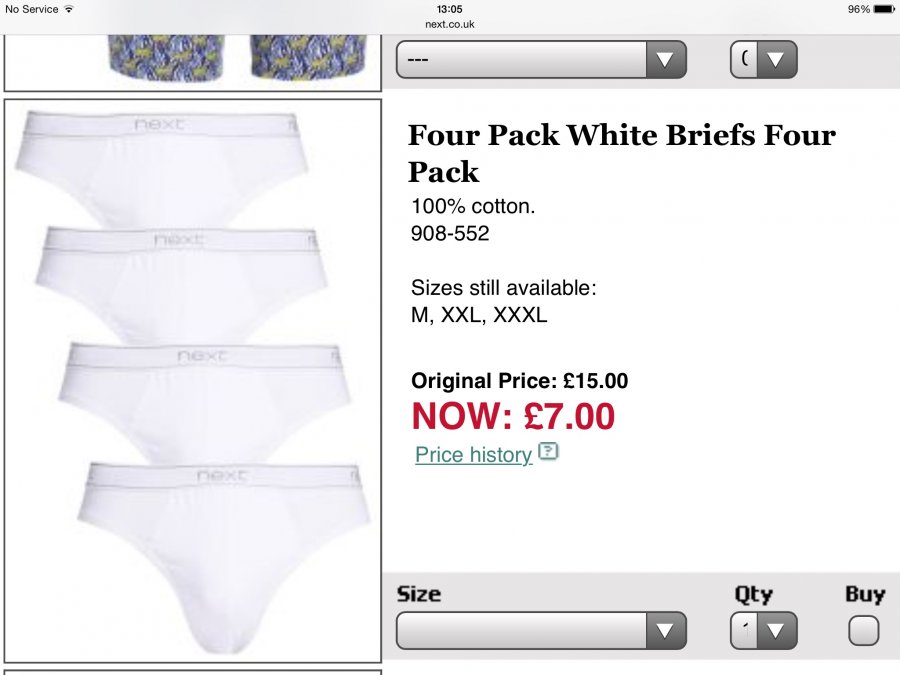The width and height of the screenshot is (900, 675).
Task: Open the Qty dropdown under Qty label
Action: (763, 630)
